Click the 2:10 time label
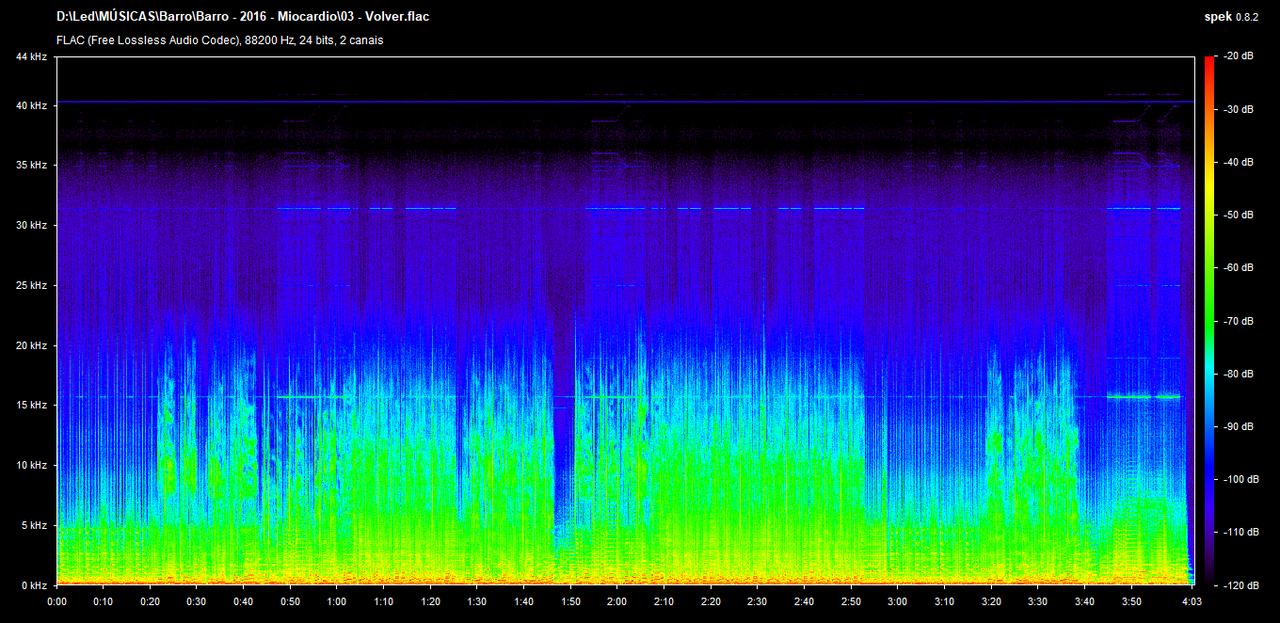Screen dimensions: 1280x623 (664, 602)
